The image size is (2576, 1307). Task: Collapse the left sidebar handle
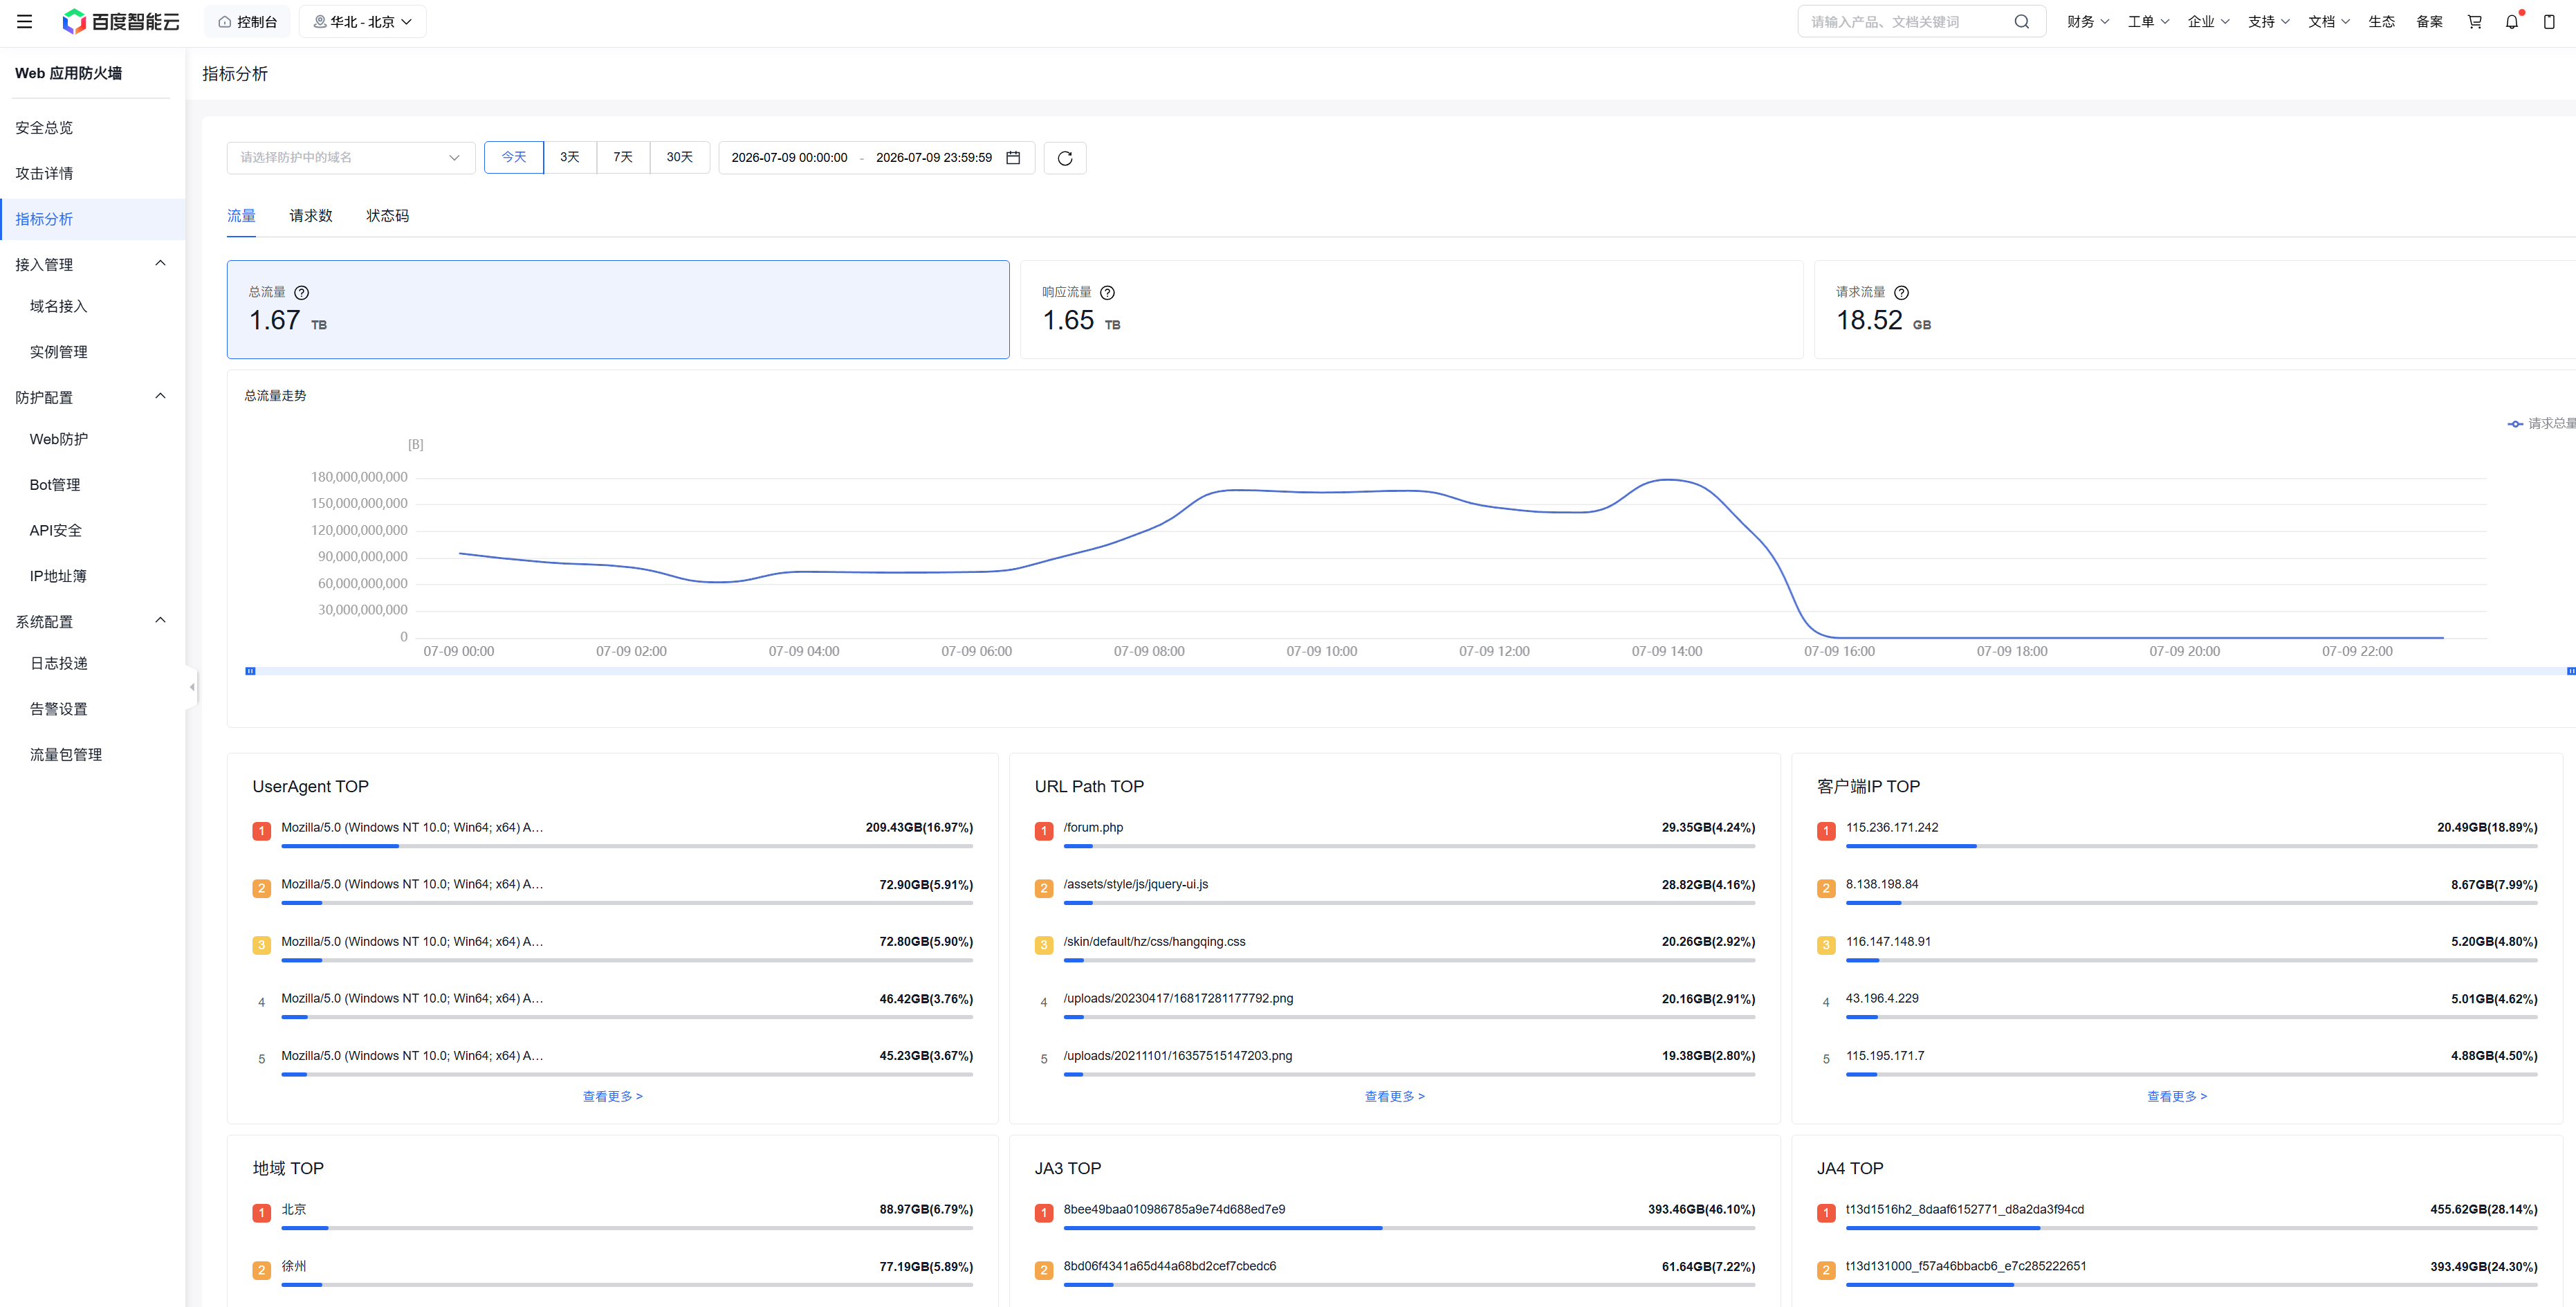(192, 687)
